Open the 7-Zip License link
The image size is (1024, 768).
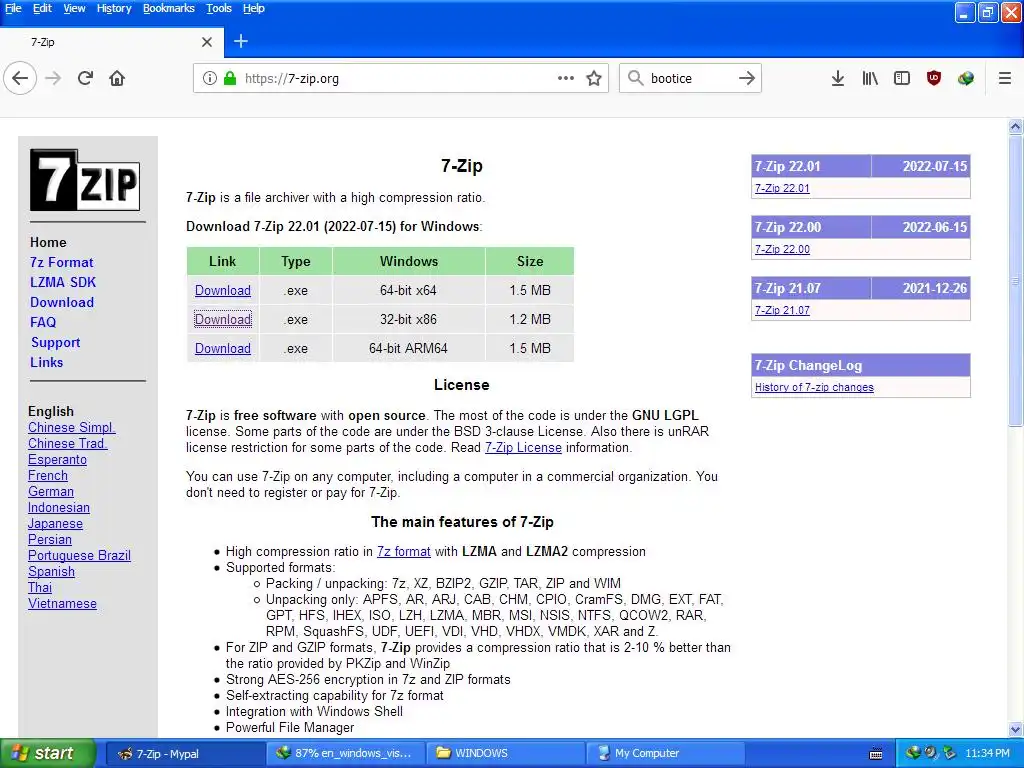click(x=523, y=448)
